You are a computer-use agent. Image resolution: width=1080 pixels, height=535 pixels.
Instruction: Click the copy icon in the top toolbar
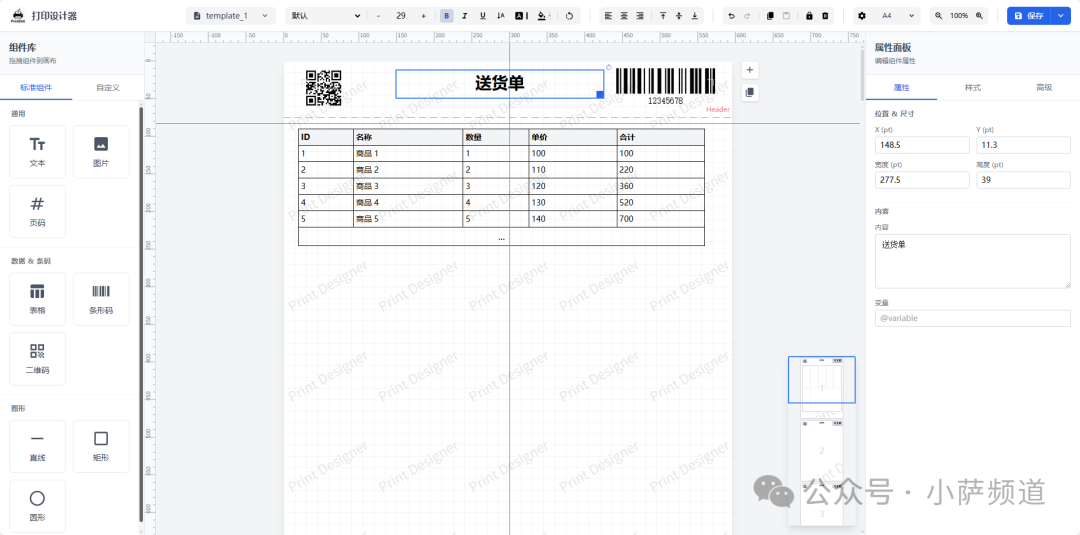pos(770,16)
